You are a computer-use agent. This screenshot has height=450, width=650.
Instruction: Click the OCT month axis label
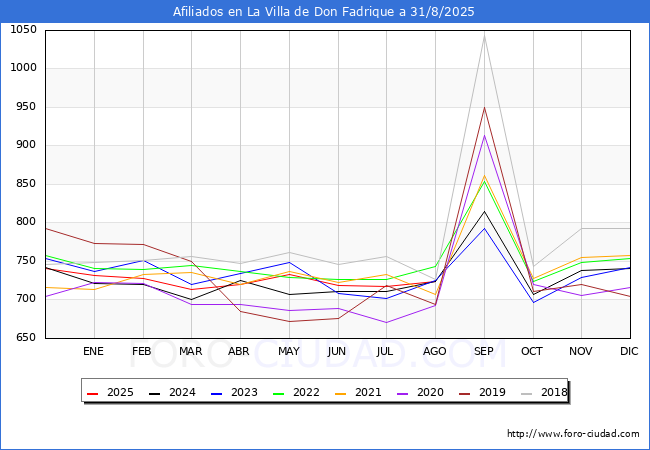(532, 351)
